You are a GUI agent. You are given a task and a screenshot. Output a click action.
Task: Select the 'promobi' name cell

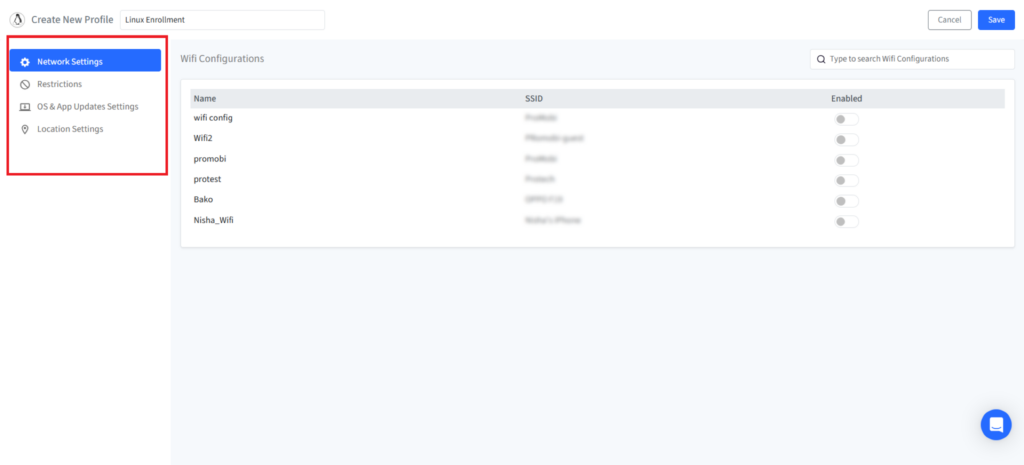click(x=210, y=159)
